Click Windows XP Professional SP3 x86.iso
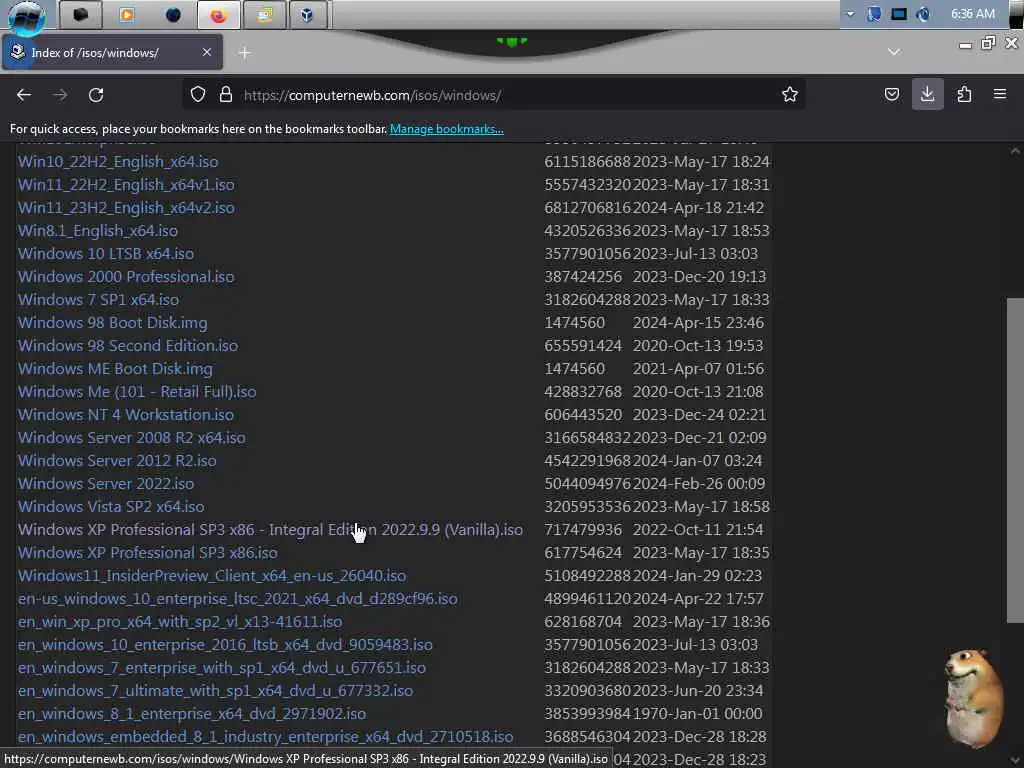Viewport: 1024px width, 768px height. pyautogui.click(x=148, y=552)
